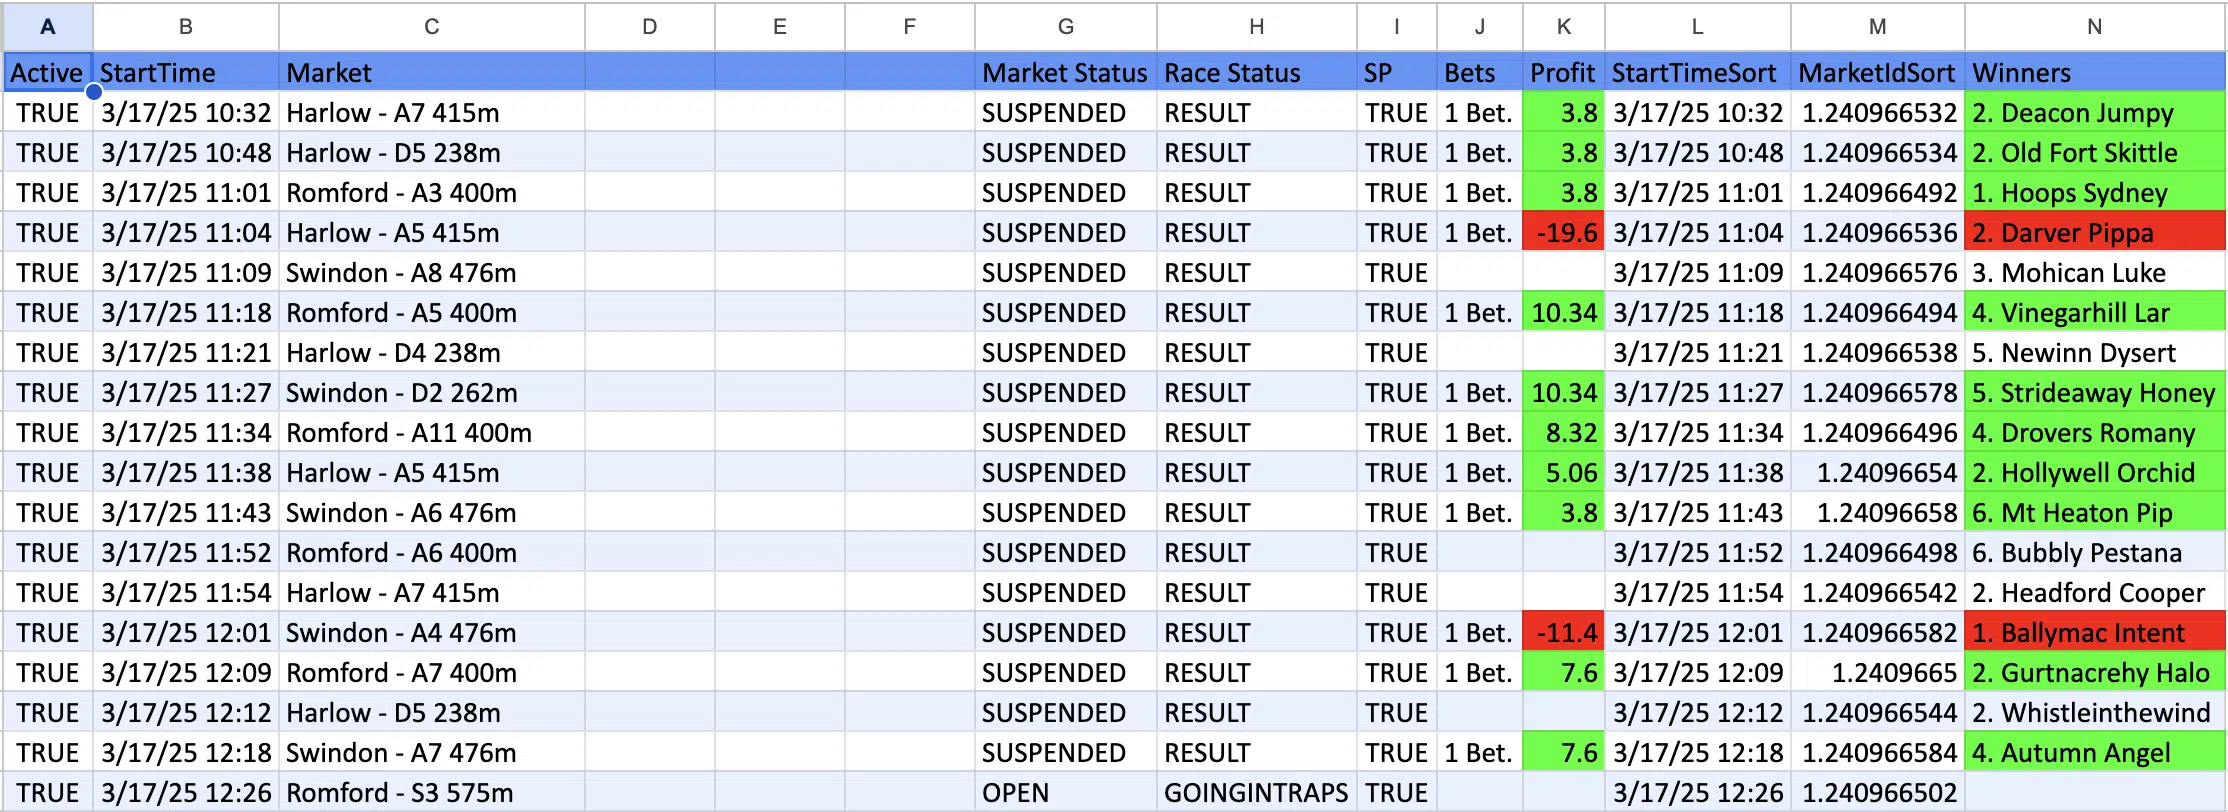Select column A header
Viewport: 2228px width, 812px height.
pyautogui.click(x=48, y=27)
